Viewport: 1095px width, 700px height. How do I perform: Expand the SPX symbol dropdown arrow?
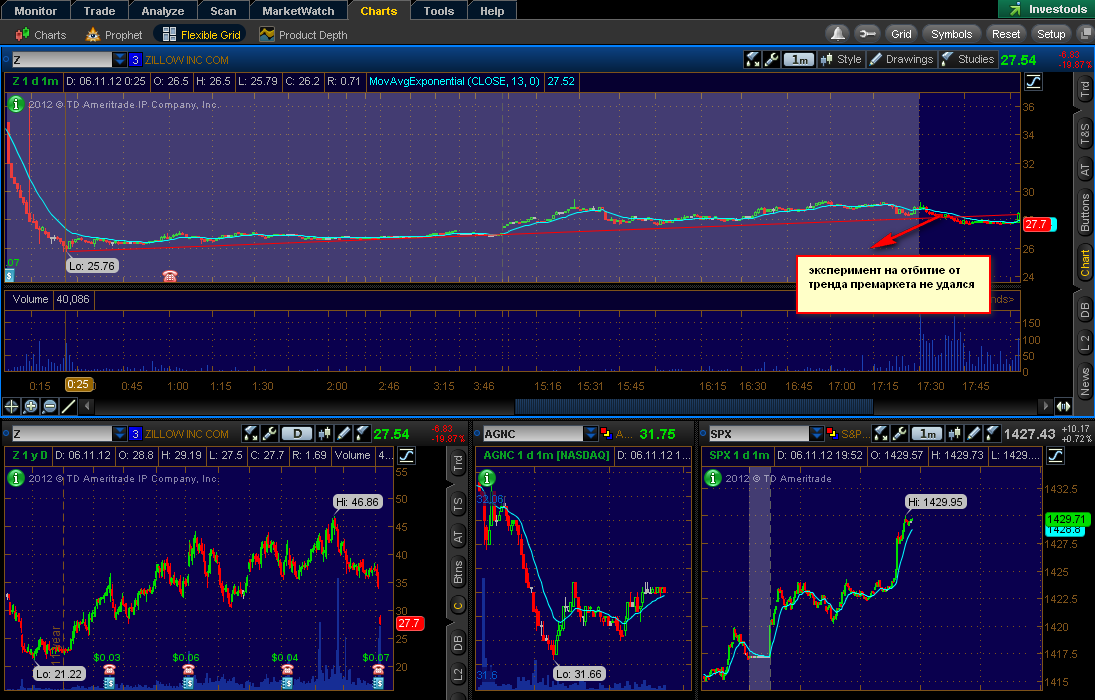pos(816,434)
